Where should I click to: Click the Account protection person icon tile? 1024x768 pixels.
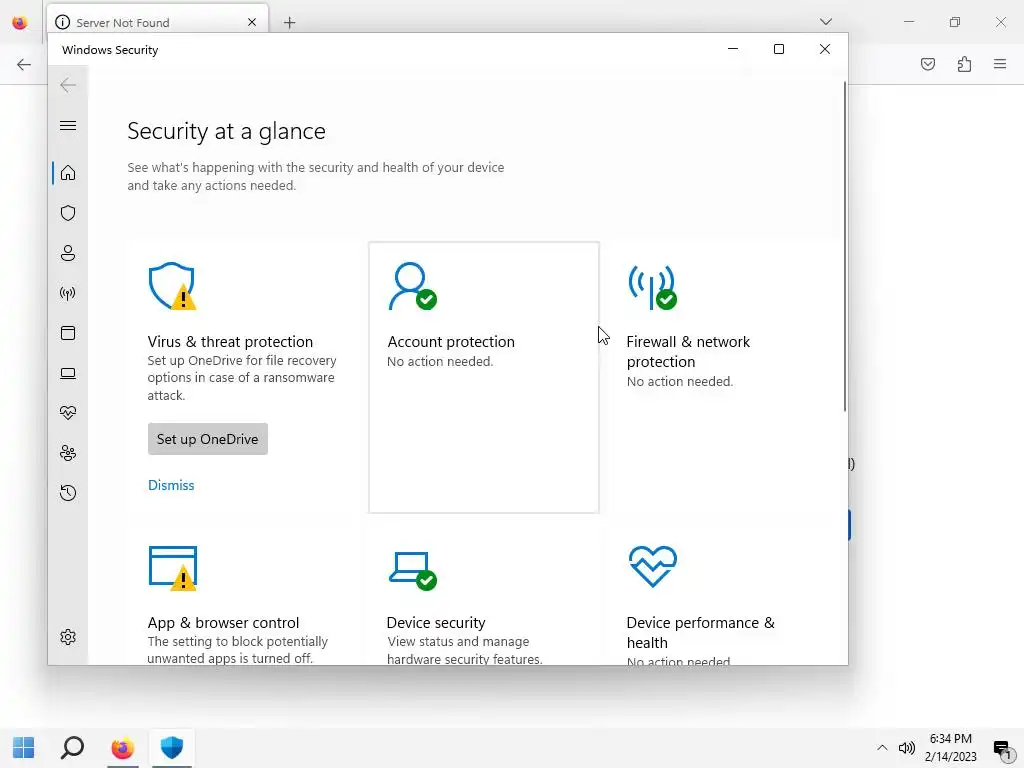413,286
